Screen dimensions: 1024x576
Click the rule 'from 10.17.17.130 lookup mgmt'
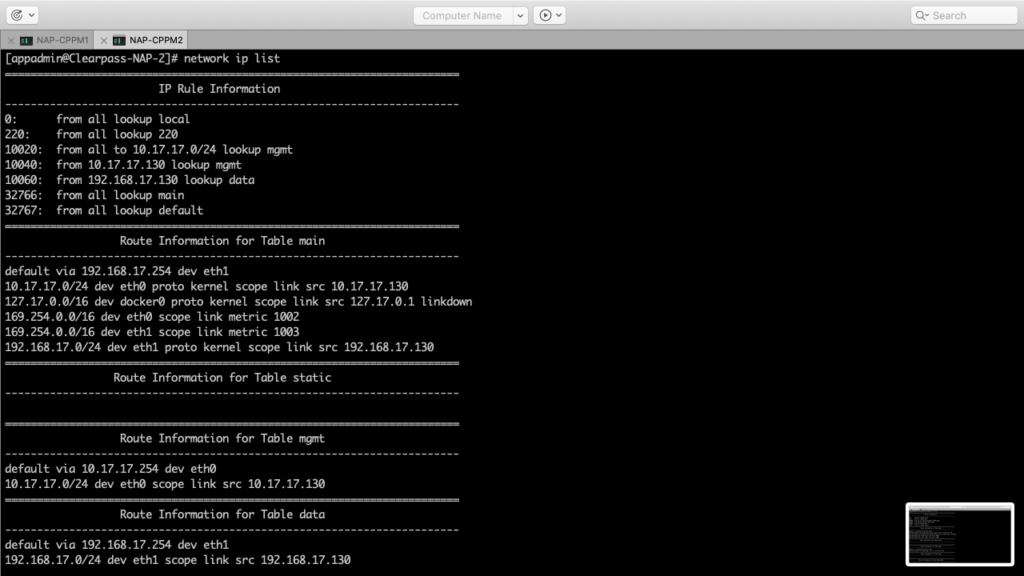tap(149, 165)
